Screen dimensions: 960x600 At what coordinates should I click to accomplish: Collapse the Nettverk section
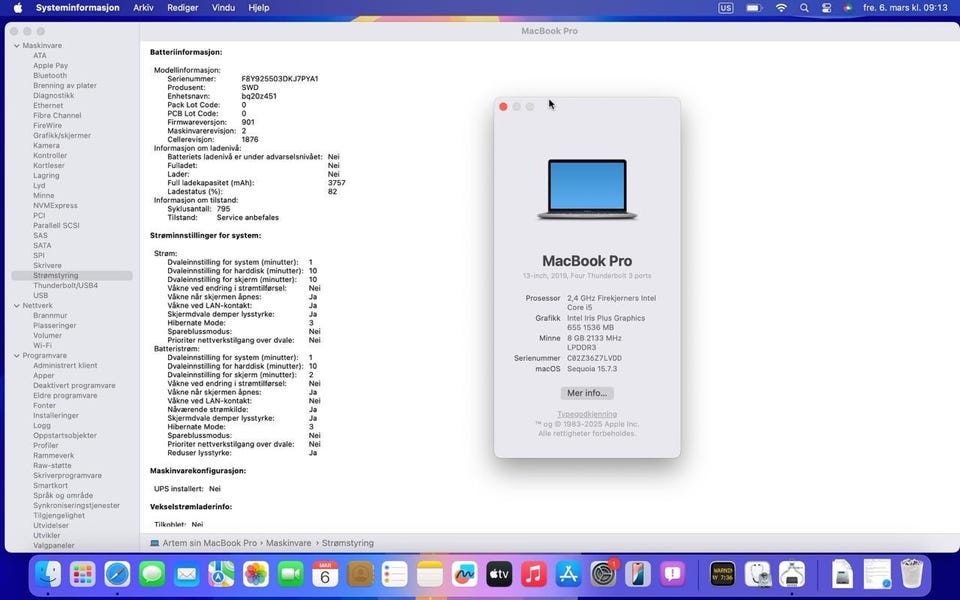click(x=17, y=306)
